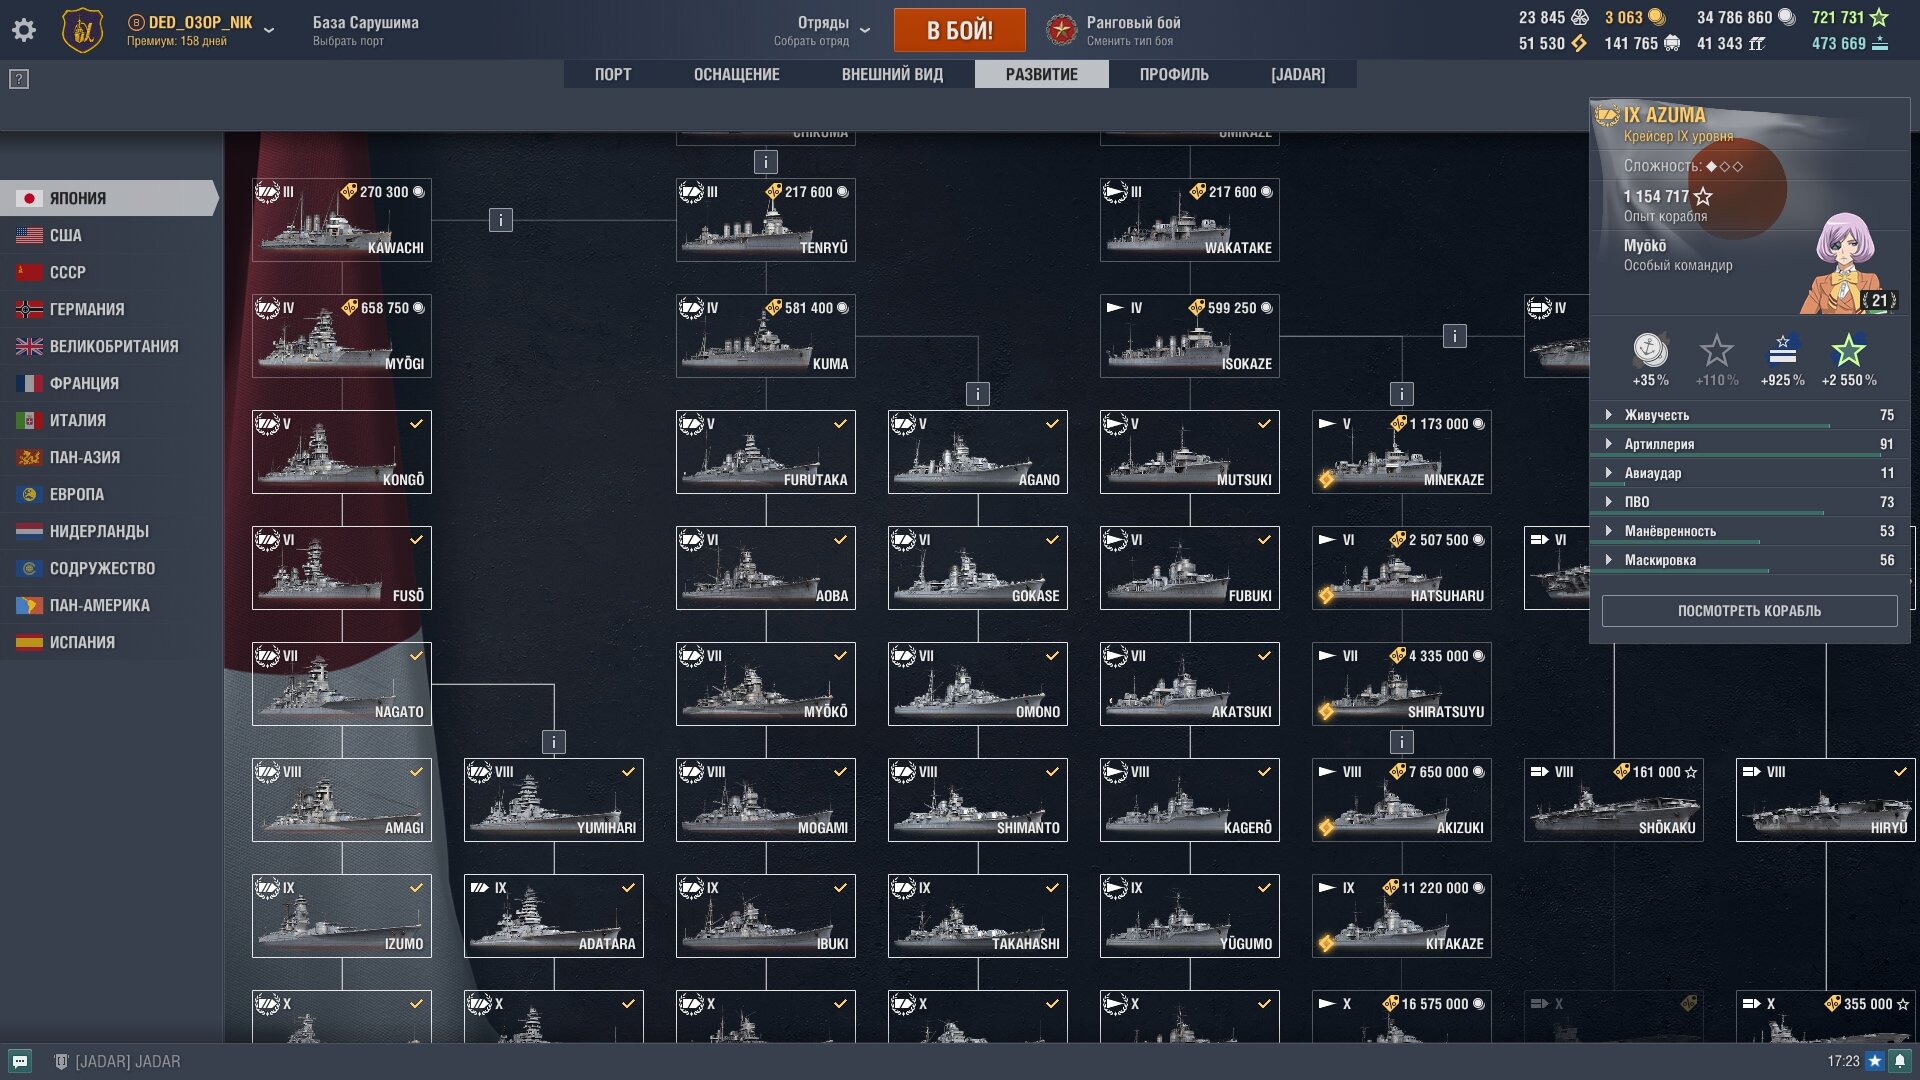Select Германия in the nations list
Screen dimensions: 1920x1080
(87, 309)
